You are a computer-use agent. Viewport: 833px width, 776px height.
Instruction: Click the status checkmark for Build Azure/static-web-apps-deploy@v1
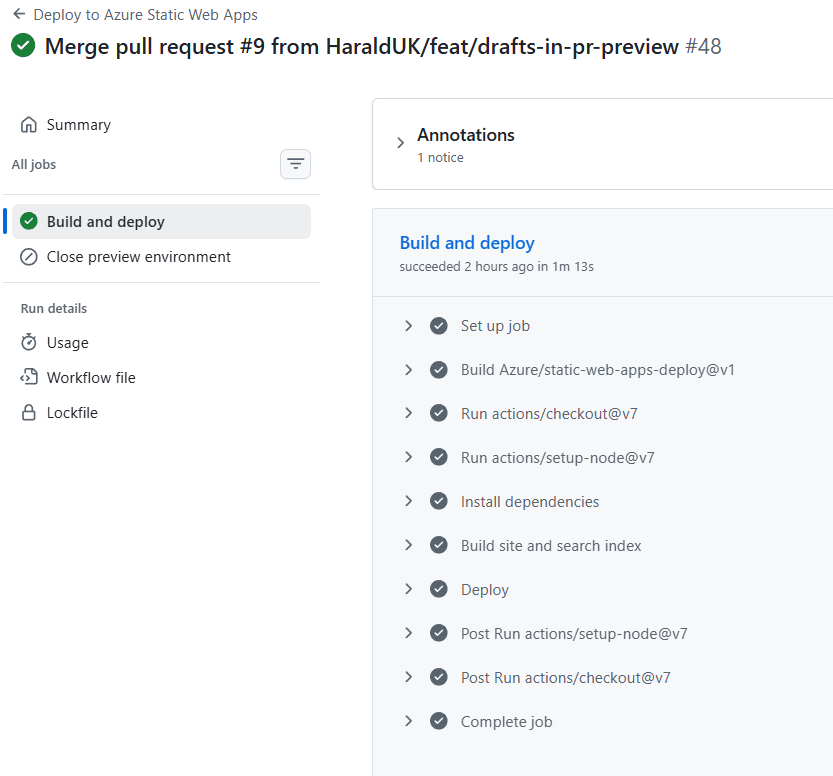click(x=439, y=370)
